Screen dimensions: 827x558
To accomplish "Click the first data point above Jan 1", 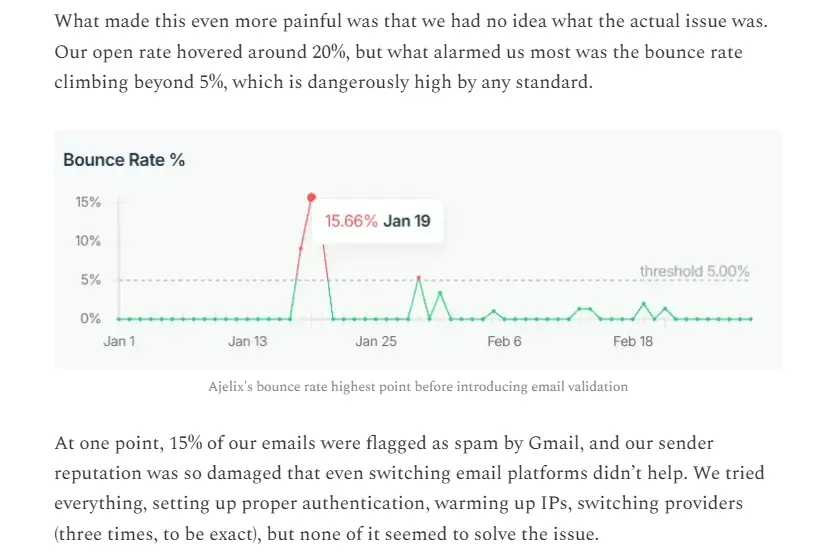I will pyautogui.click(x=119, y=319).
